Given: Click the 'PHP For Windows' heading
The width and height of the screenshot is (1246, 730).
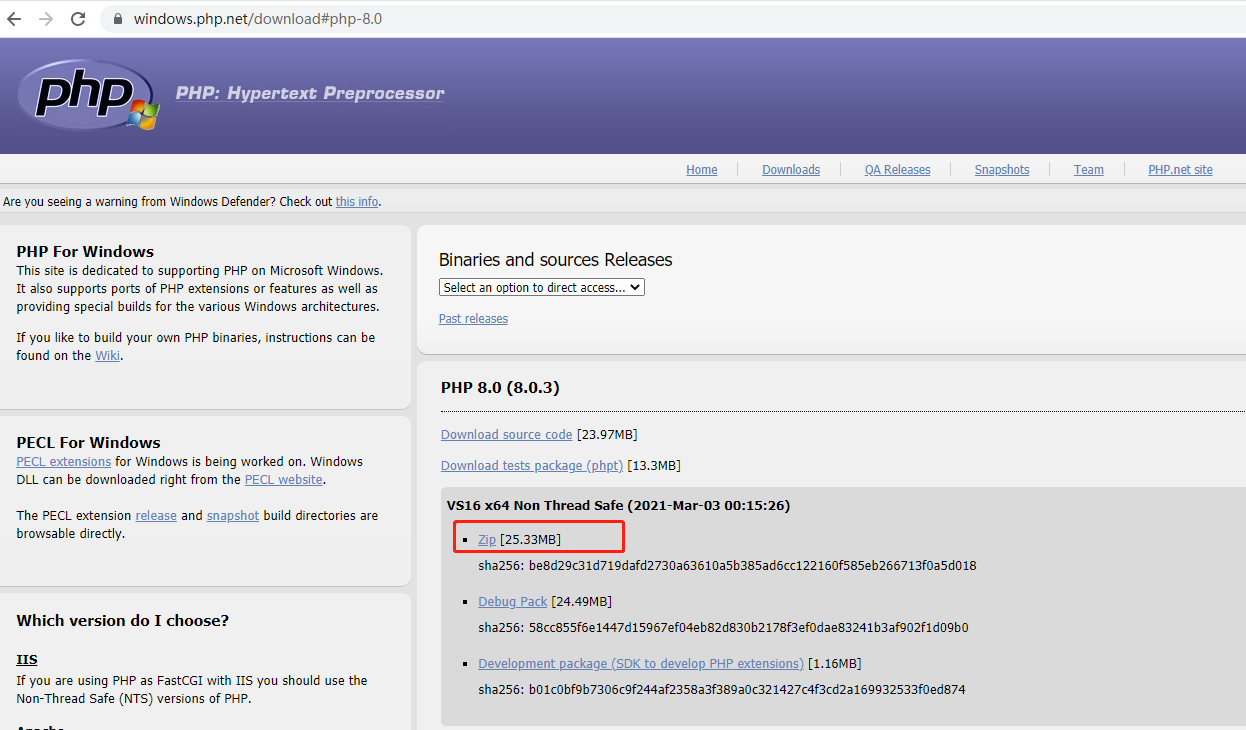Looking at the screenshot, I should [x=85, y=252].
